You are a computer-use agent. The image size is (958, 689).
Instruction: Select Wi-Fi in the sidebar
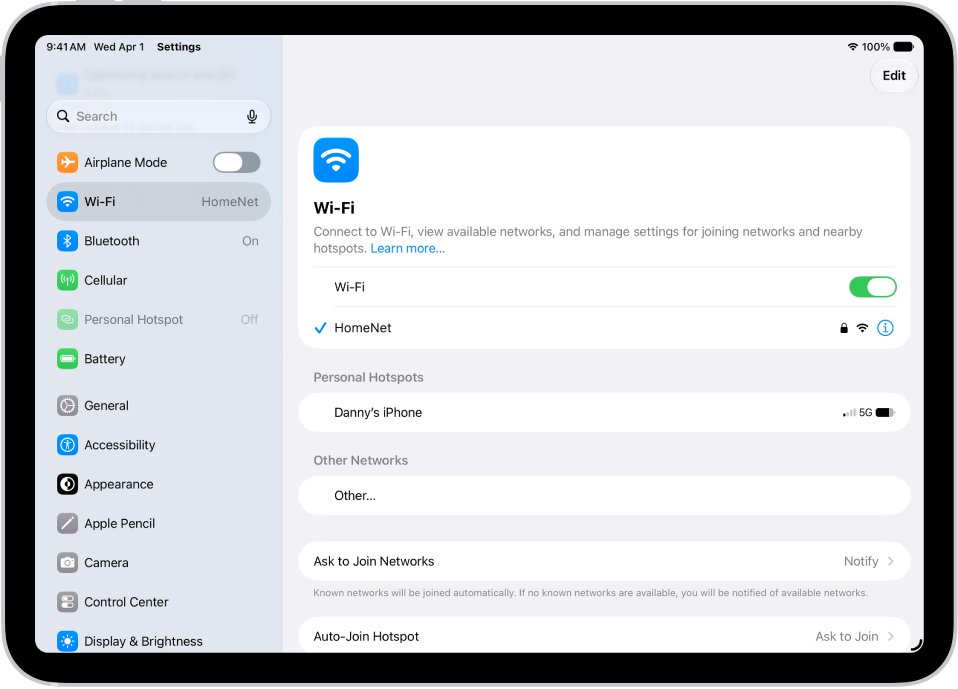point(158,202)
